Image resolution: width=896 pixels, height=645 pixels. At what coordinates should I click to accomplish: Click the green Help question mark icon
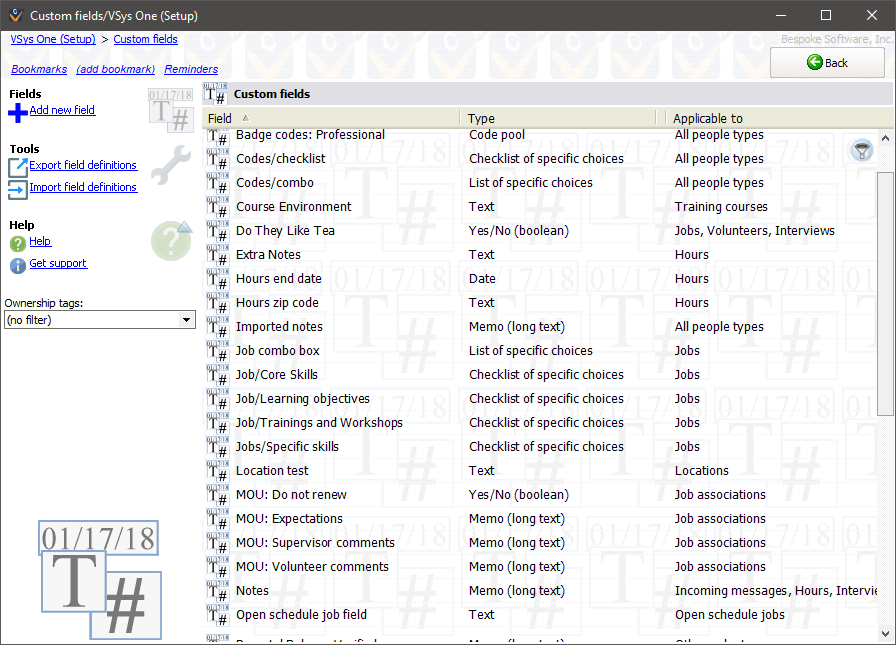(x=17, y=243)
